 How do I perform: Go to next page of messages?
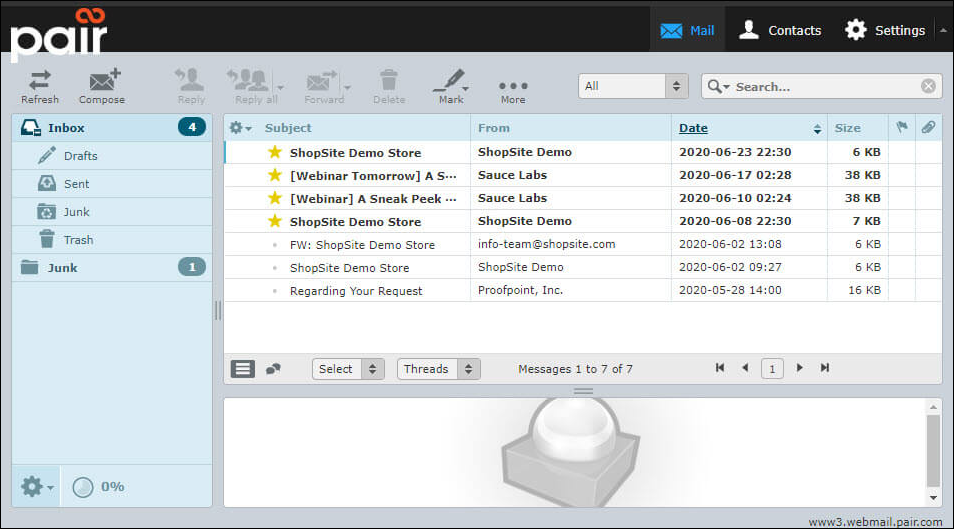pos(799,368)
